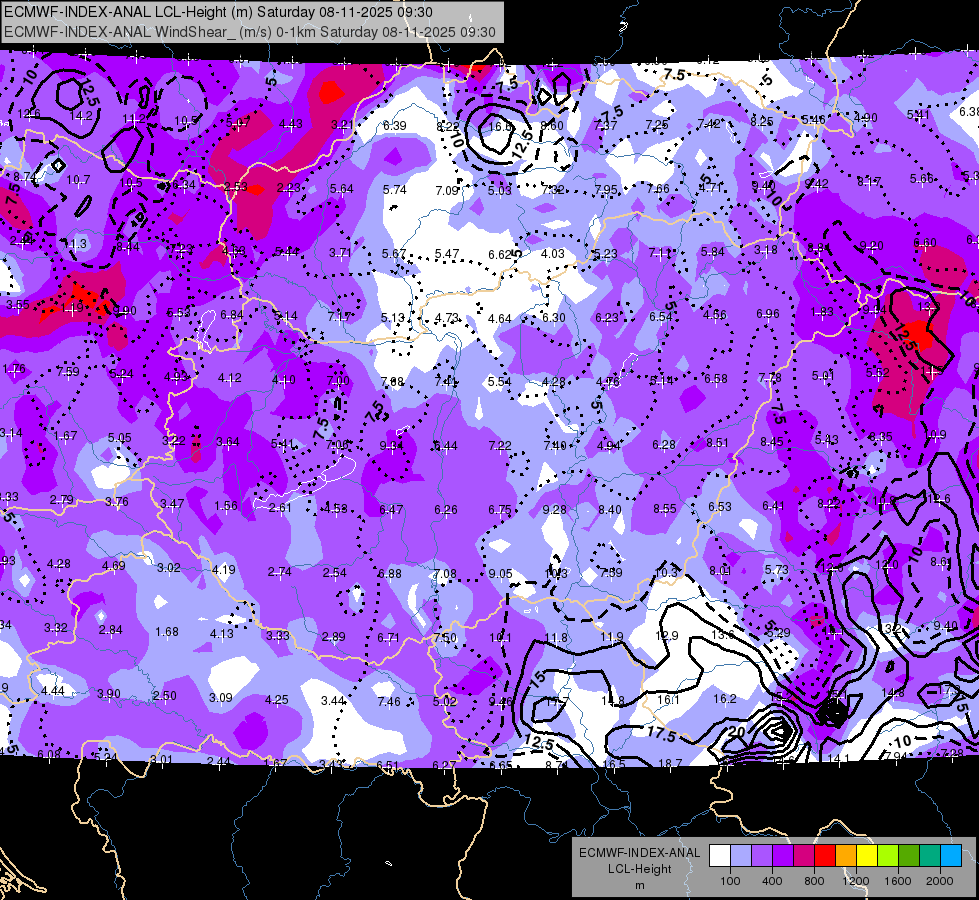Screen dimensions: 979x900
Task: Click the '7.95' wind shear value
Action: tap(606, 190)
